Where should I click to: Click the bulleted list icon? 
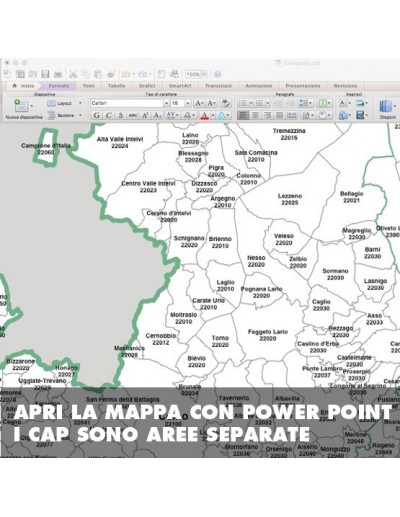tap(243, 103)
